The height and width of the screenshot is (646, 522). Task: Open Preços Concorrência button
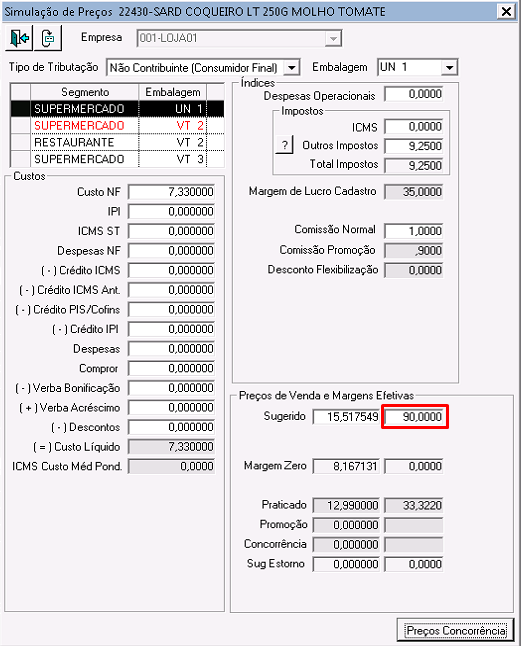(456, 630)
